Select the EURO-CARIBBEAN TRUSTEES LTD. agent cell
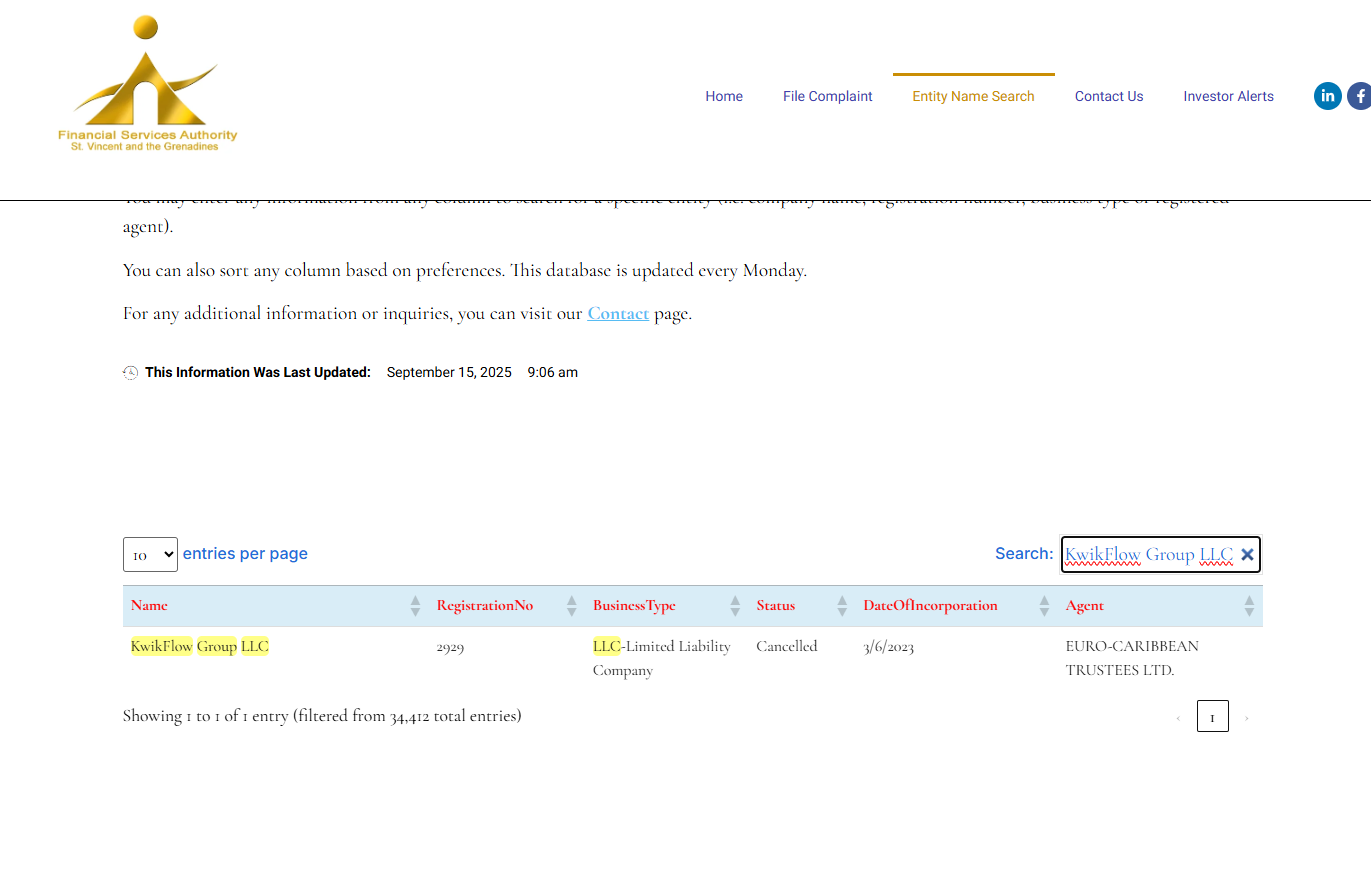Image resolution: width=1371 pixels, height=873 pixels. (x=1132, y=658)
